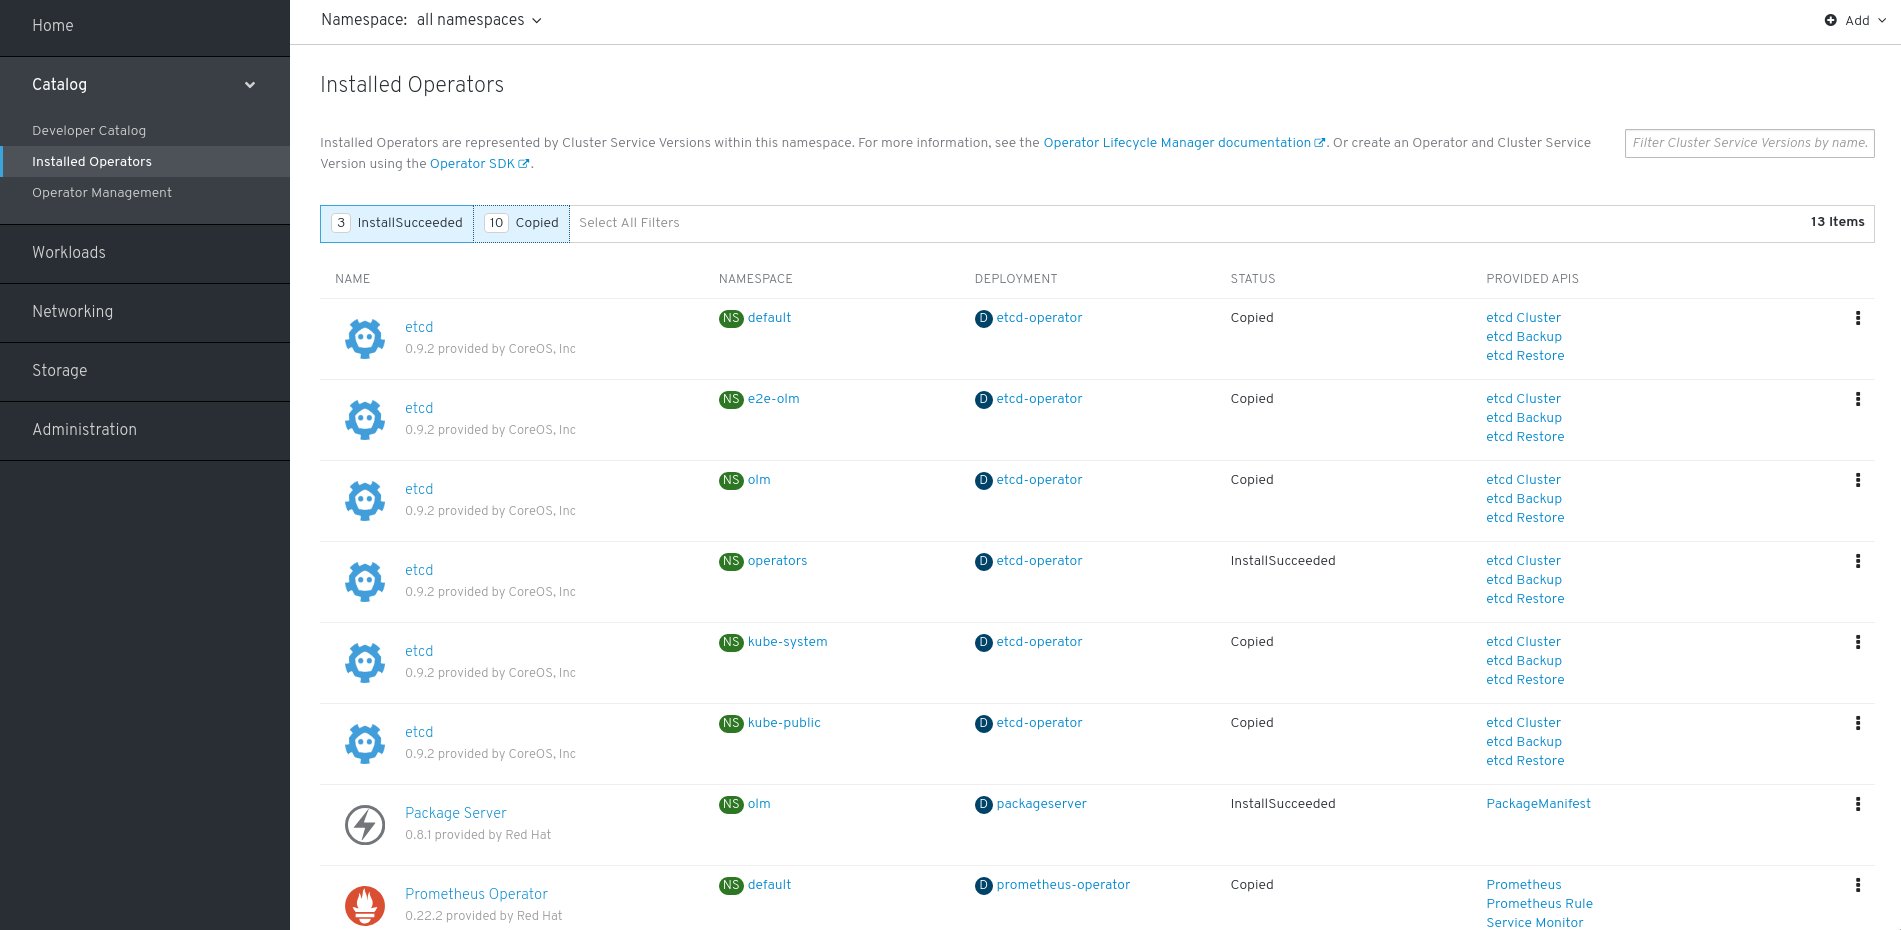Sort table by Namespace column header
1901x930 pixels.
pyautogui.click(x=755, y=279)
